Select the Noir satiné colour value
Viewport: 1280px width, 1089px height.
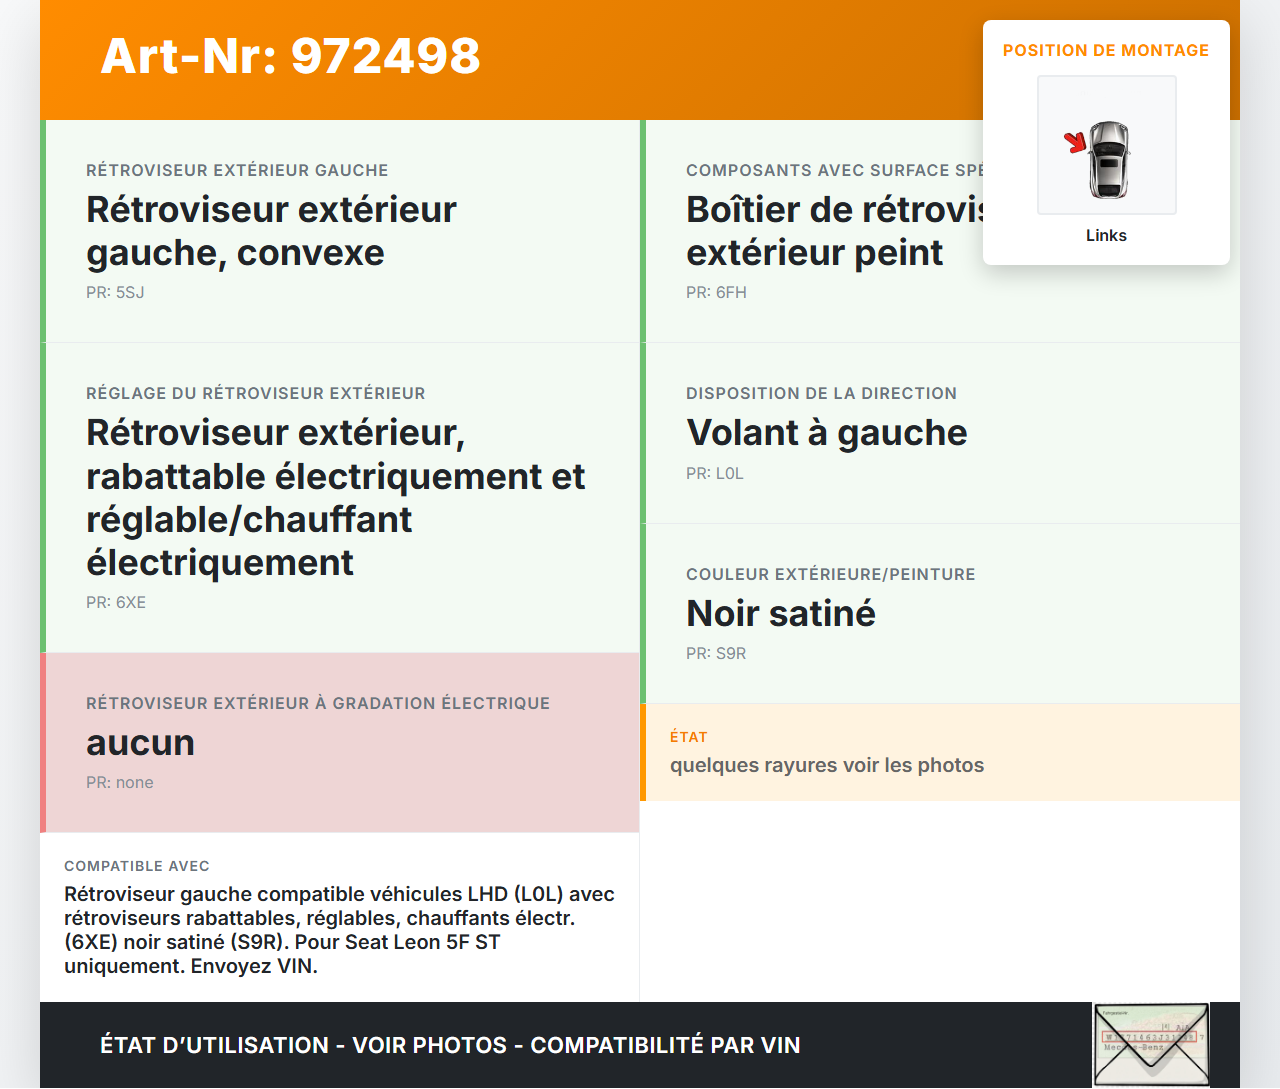click(x=780, y=613)
